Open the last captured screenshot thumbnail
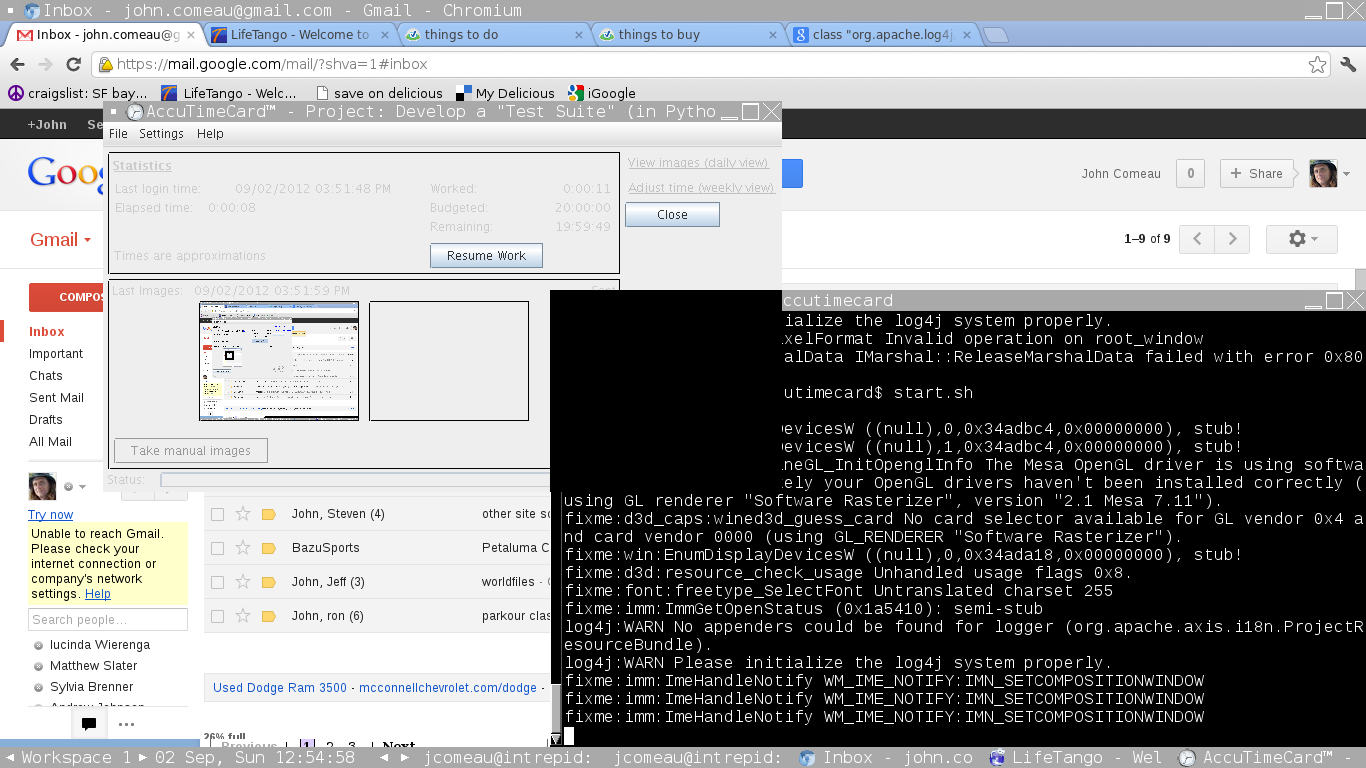This screenshot has width=1366, height=768. click(x=279, y=361)
